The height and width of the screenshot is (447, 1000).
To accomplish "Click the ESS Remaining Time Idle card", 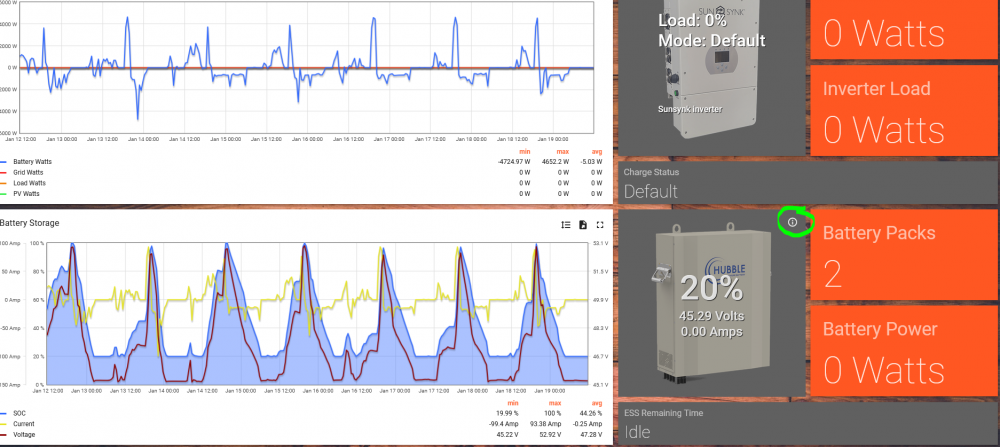I will pyautogui.click(x=806, y=423).
